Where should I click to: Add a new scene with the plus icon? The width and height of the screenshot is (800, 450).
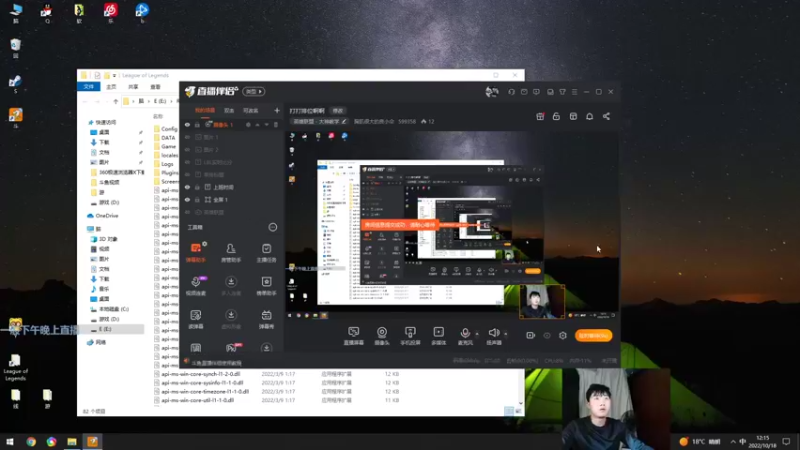277,110
